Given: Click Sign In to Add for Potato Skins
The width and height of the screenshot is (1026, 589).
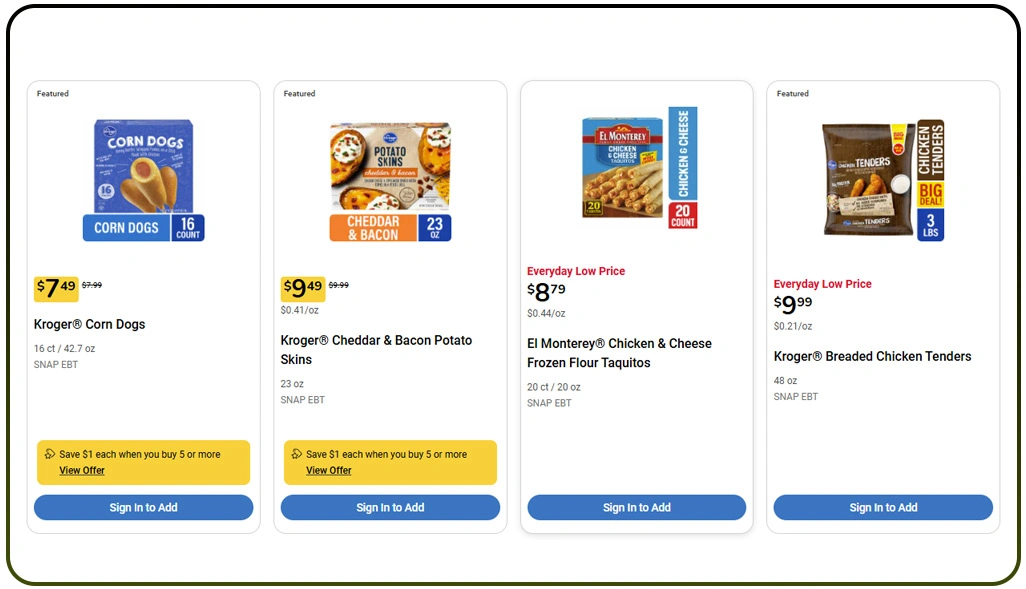Looking at the screenshot, I should point(389,507).
